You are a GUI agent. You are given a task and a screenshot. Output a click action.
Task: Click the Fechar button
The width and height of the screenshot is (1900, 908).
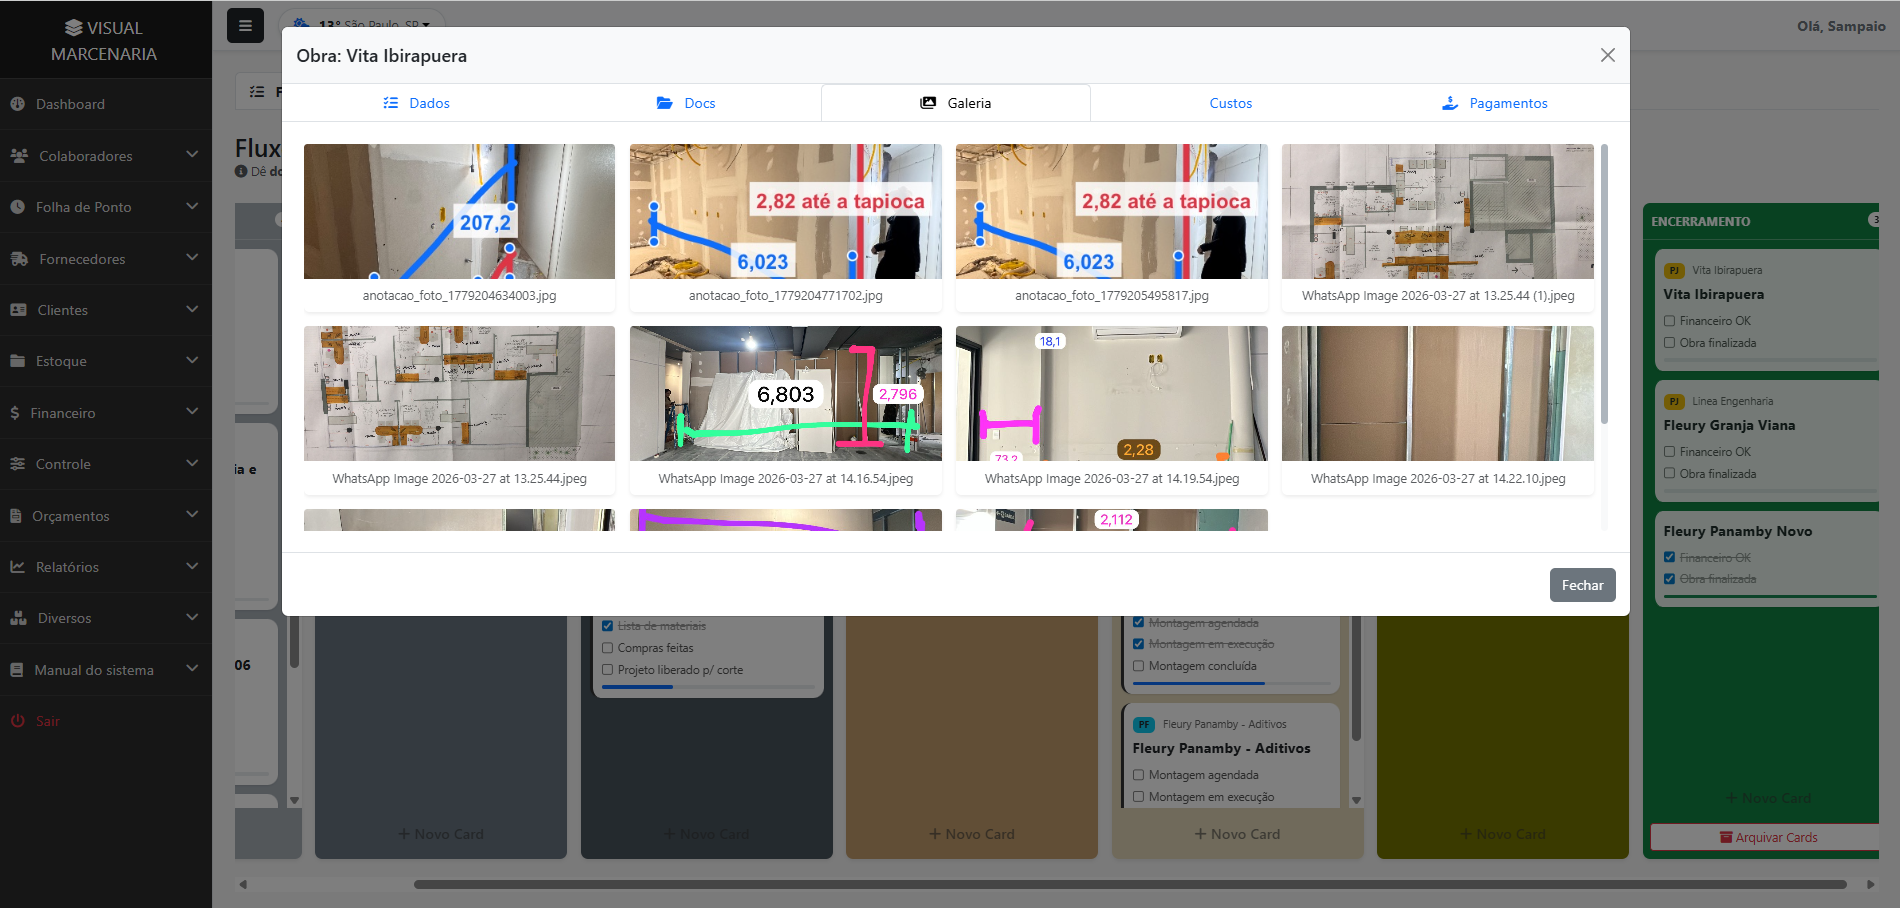tap(1582, 585)
